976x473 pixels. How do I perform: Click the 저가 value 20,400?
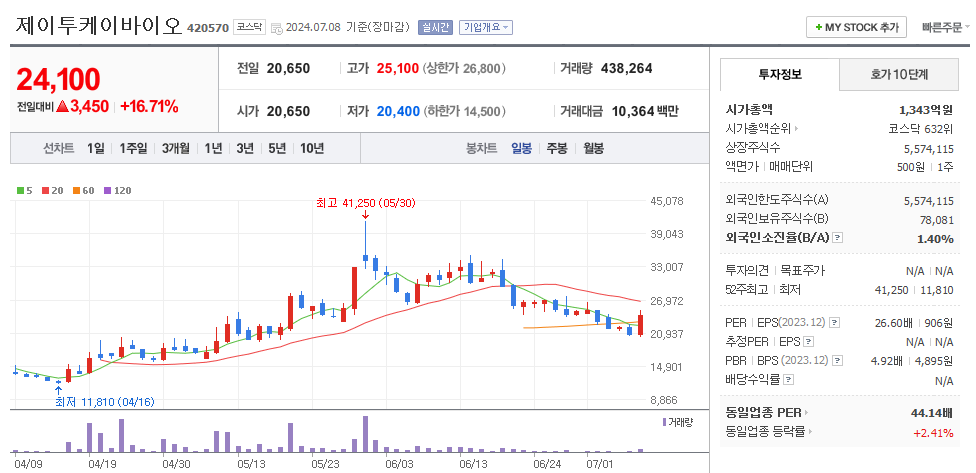point(398,111)
